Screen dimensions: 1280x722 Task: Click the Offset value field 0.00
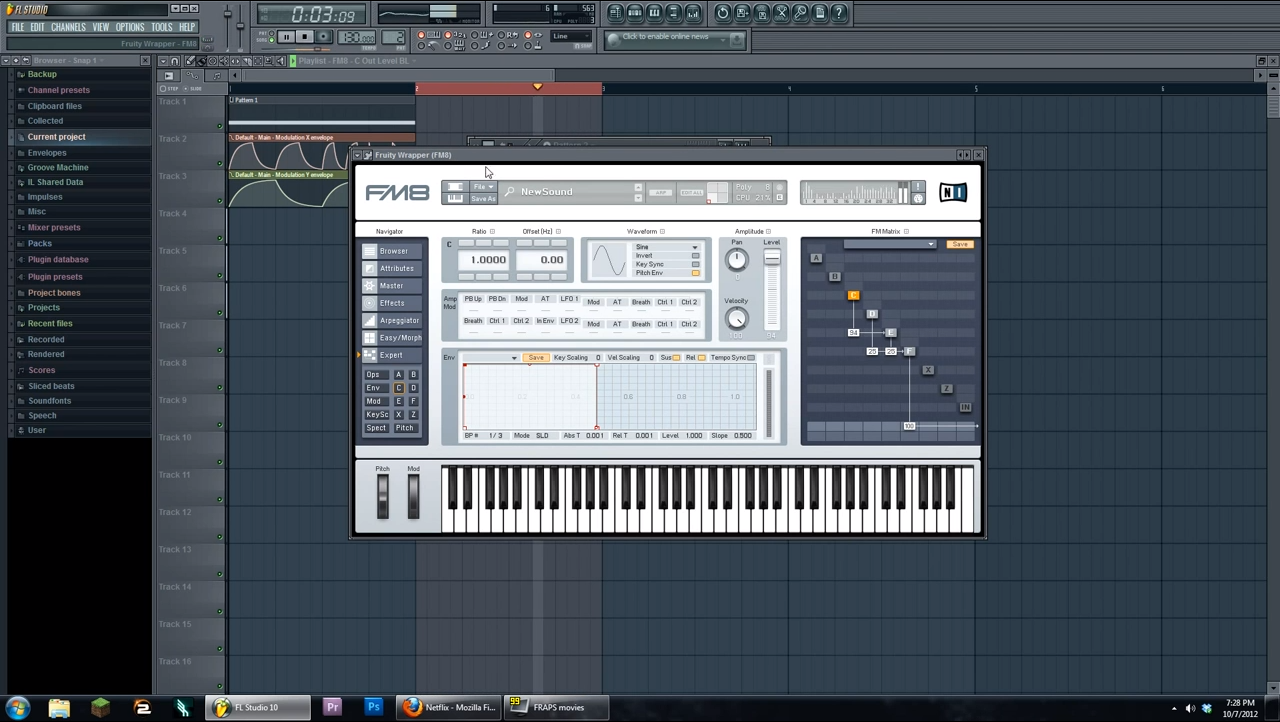(x=542, y=260)
